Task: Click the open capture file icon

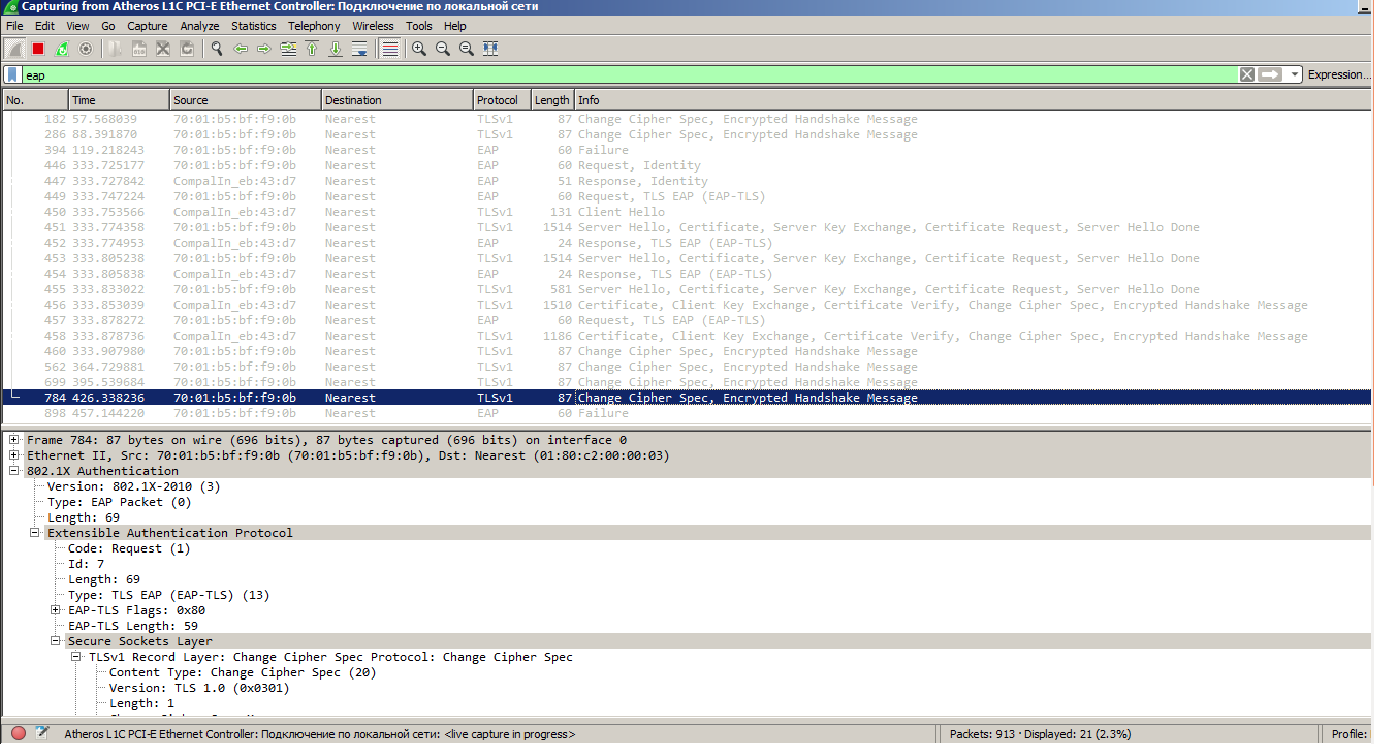Action: coord(116,48)
